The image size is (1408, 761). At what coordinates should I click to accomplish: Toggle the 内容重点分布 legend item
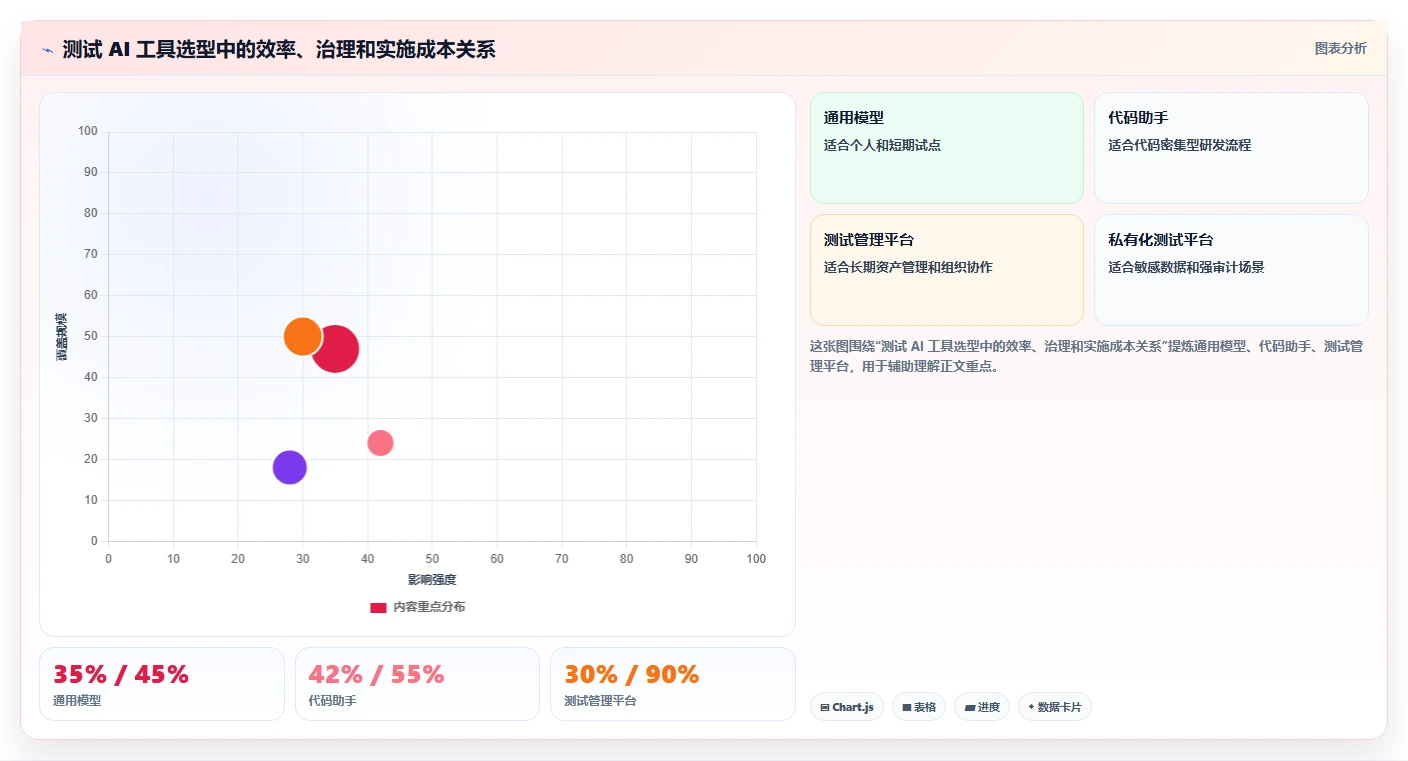click(x=417, y=607)
